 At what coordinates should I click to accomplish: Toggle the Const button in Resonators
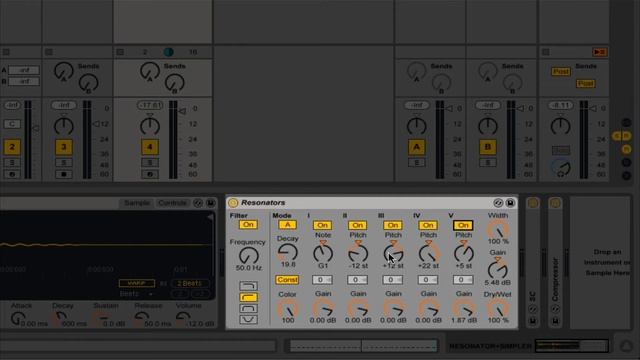(x=287, y=280)
